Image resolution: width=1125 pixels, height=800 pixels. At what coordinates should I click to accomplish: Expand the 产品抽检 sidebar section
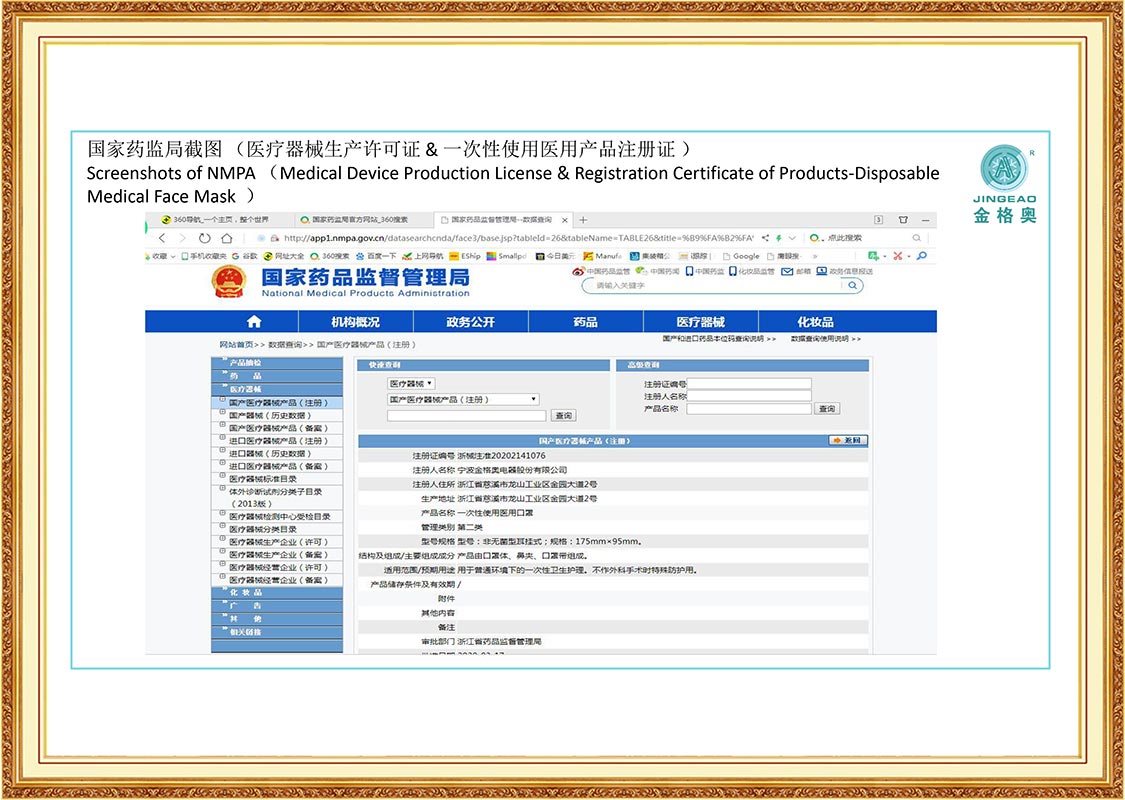click(x=277, y=363)
